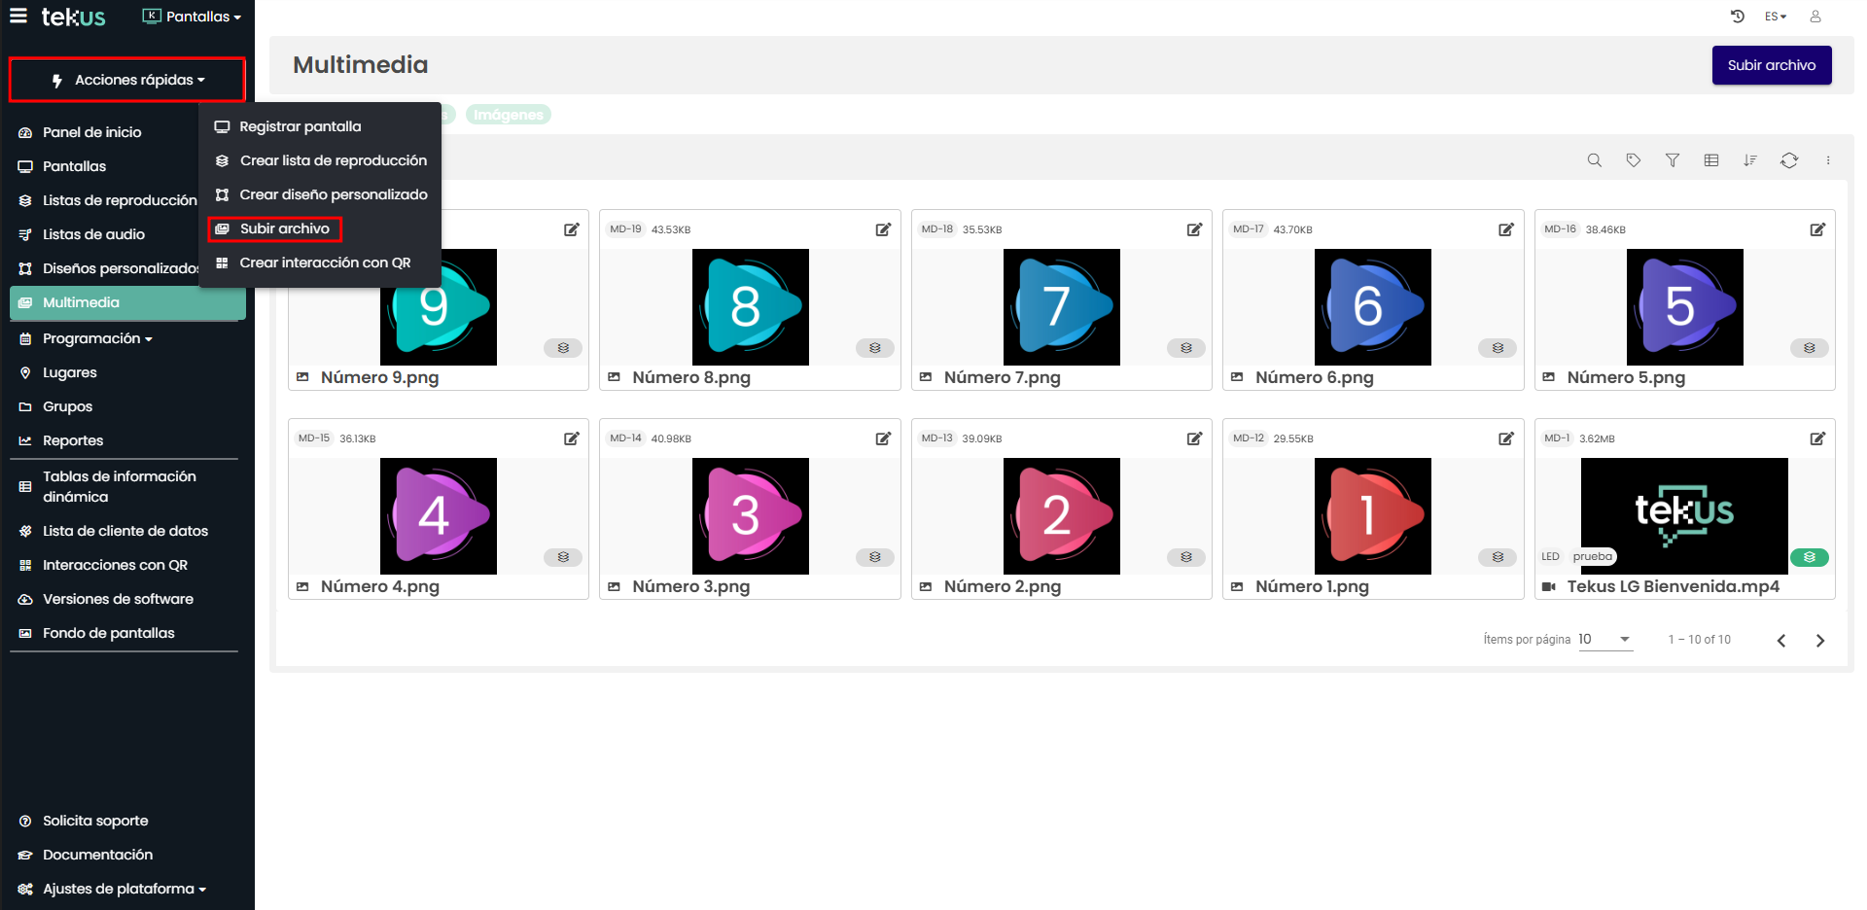Edit Número 8.png with pencil icon
The image size is (1867, 910).
click(x=882, y=230)
